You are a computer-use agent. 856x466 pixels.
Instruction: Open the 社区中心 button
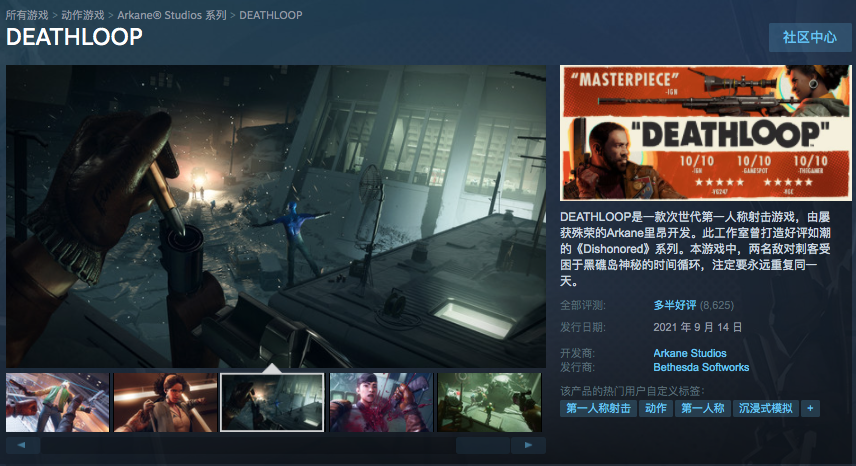tap(810, 37)
